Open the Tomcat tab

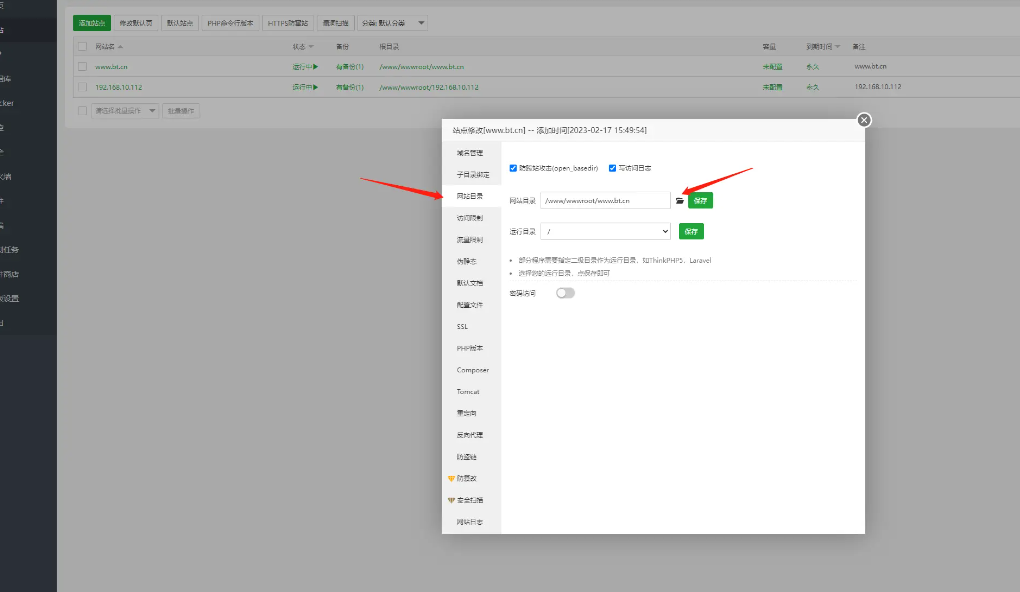(x=469, y=392)
